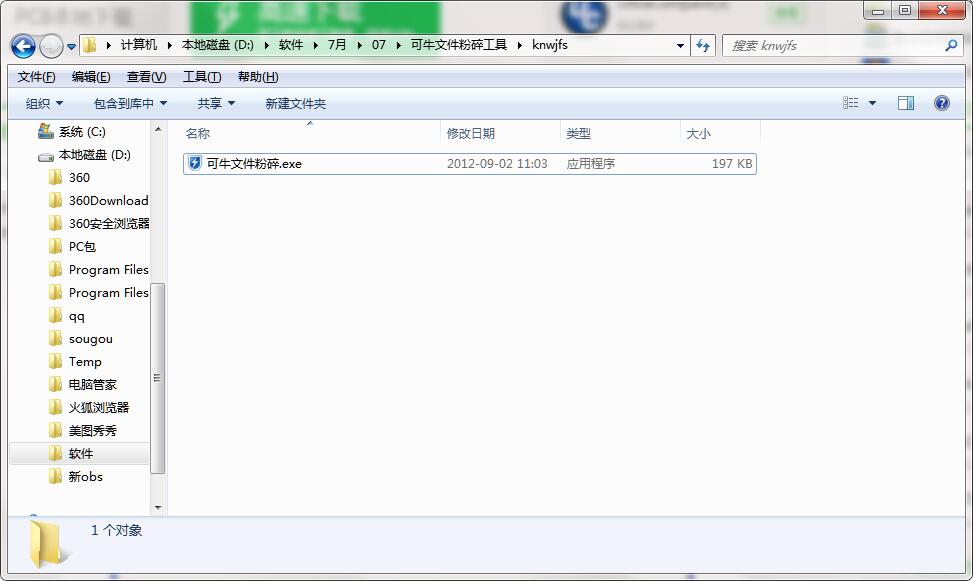Open 包含到库中 dropdown
Screen dimensions: 973x581
click(x=130, y=104)
